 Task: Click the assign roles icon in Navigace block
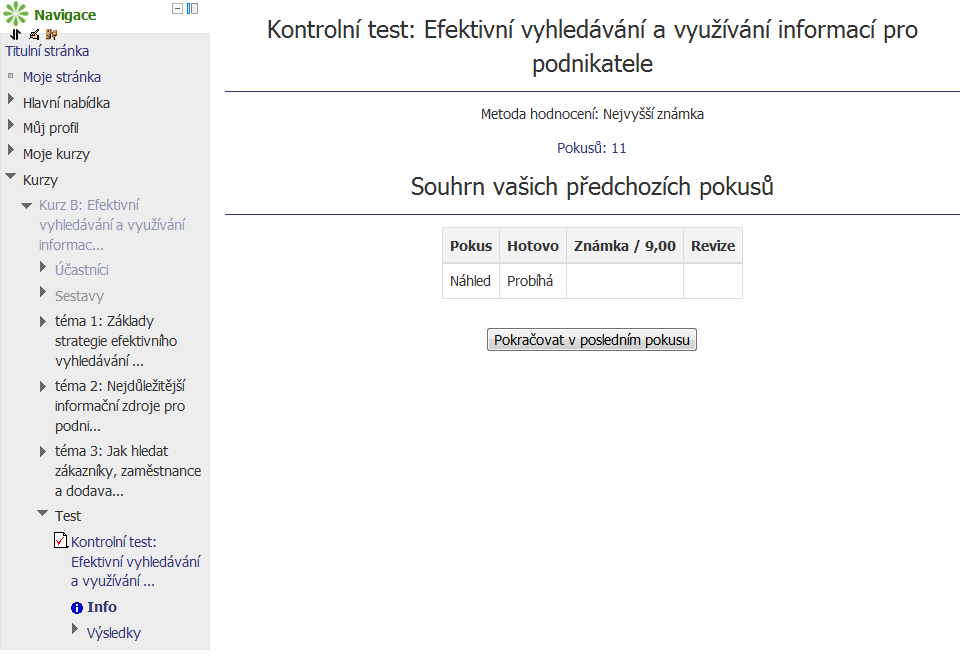(52, 34)
